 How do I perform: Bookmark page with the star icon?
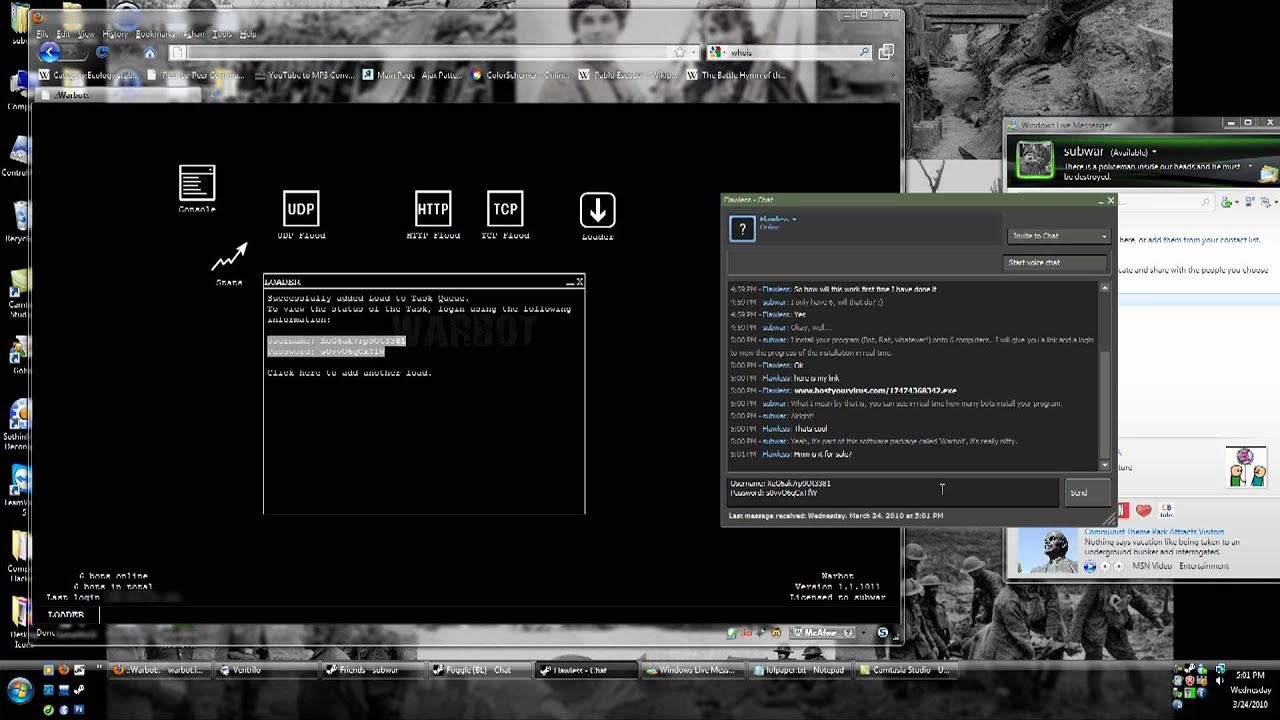[680, 52]
